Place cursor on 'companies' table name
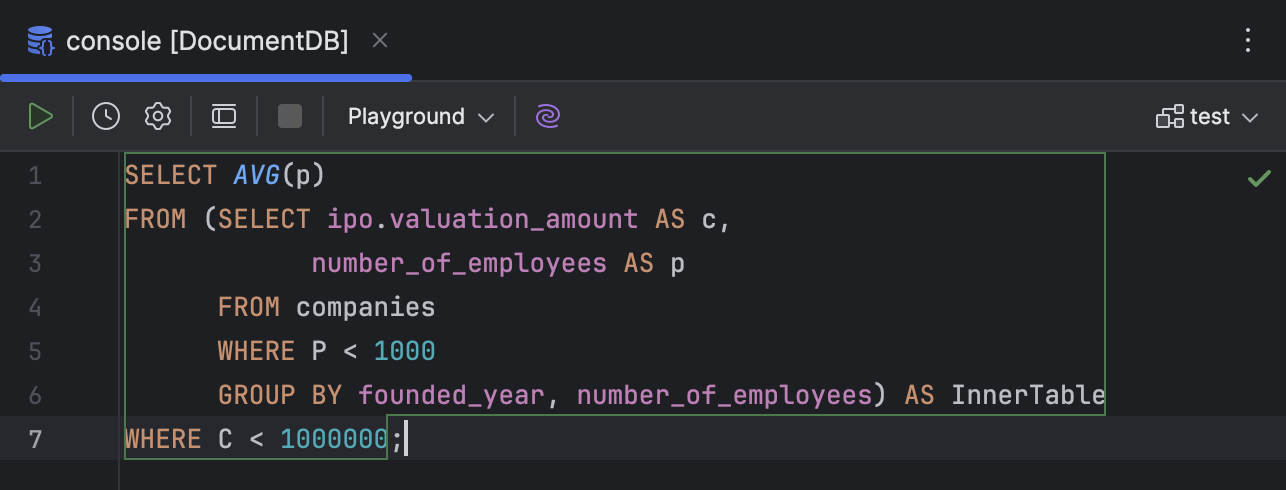Screen dimensions: 1286x490 click(365, 307)
